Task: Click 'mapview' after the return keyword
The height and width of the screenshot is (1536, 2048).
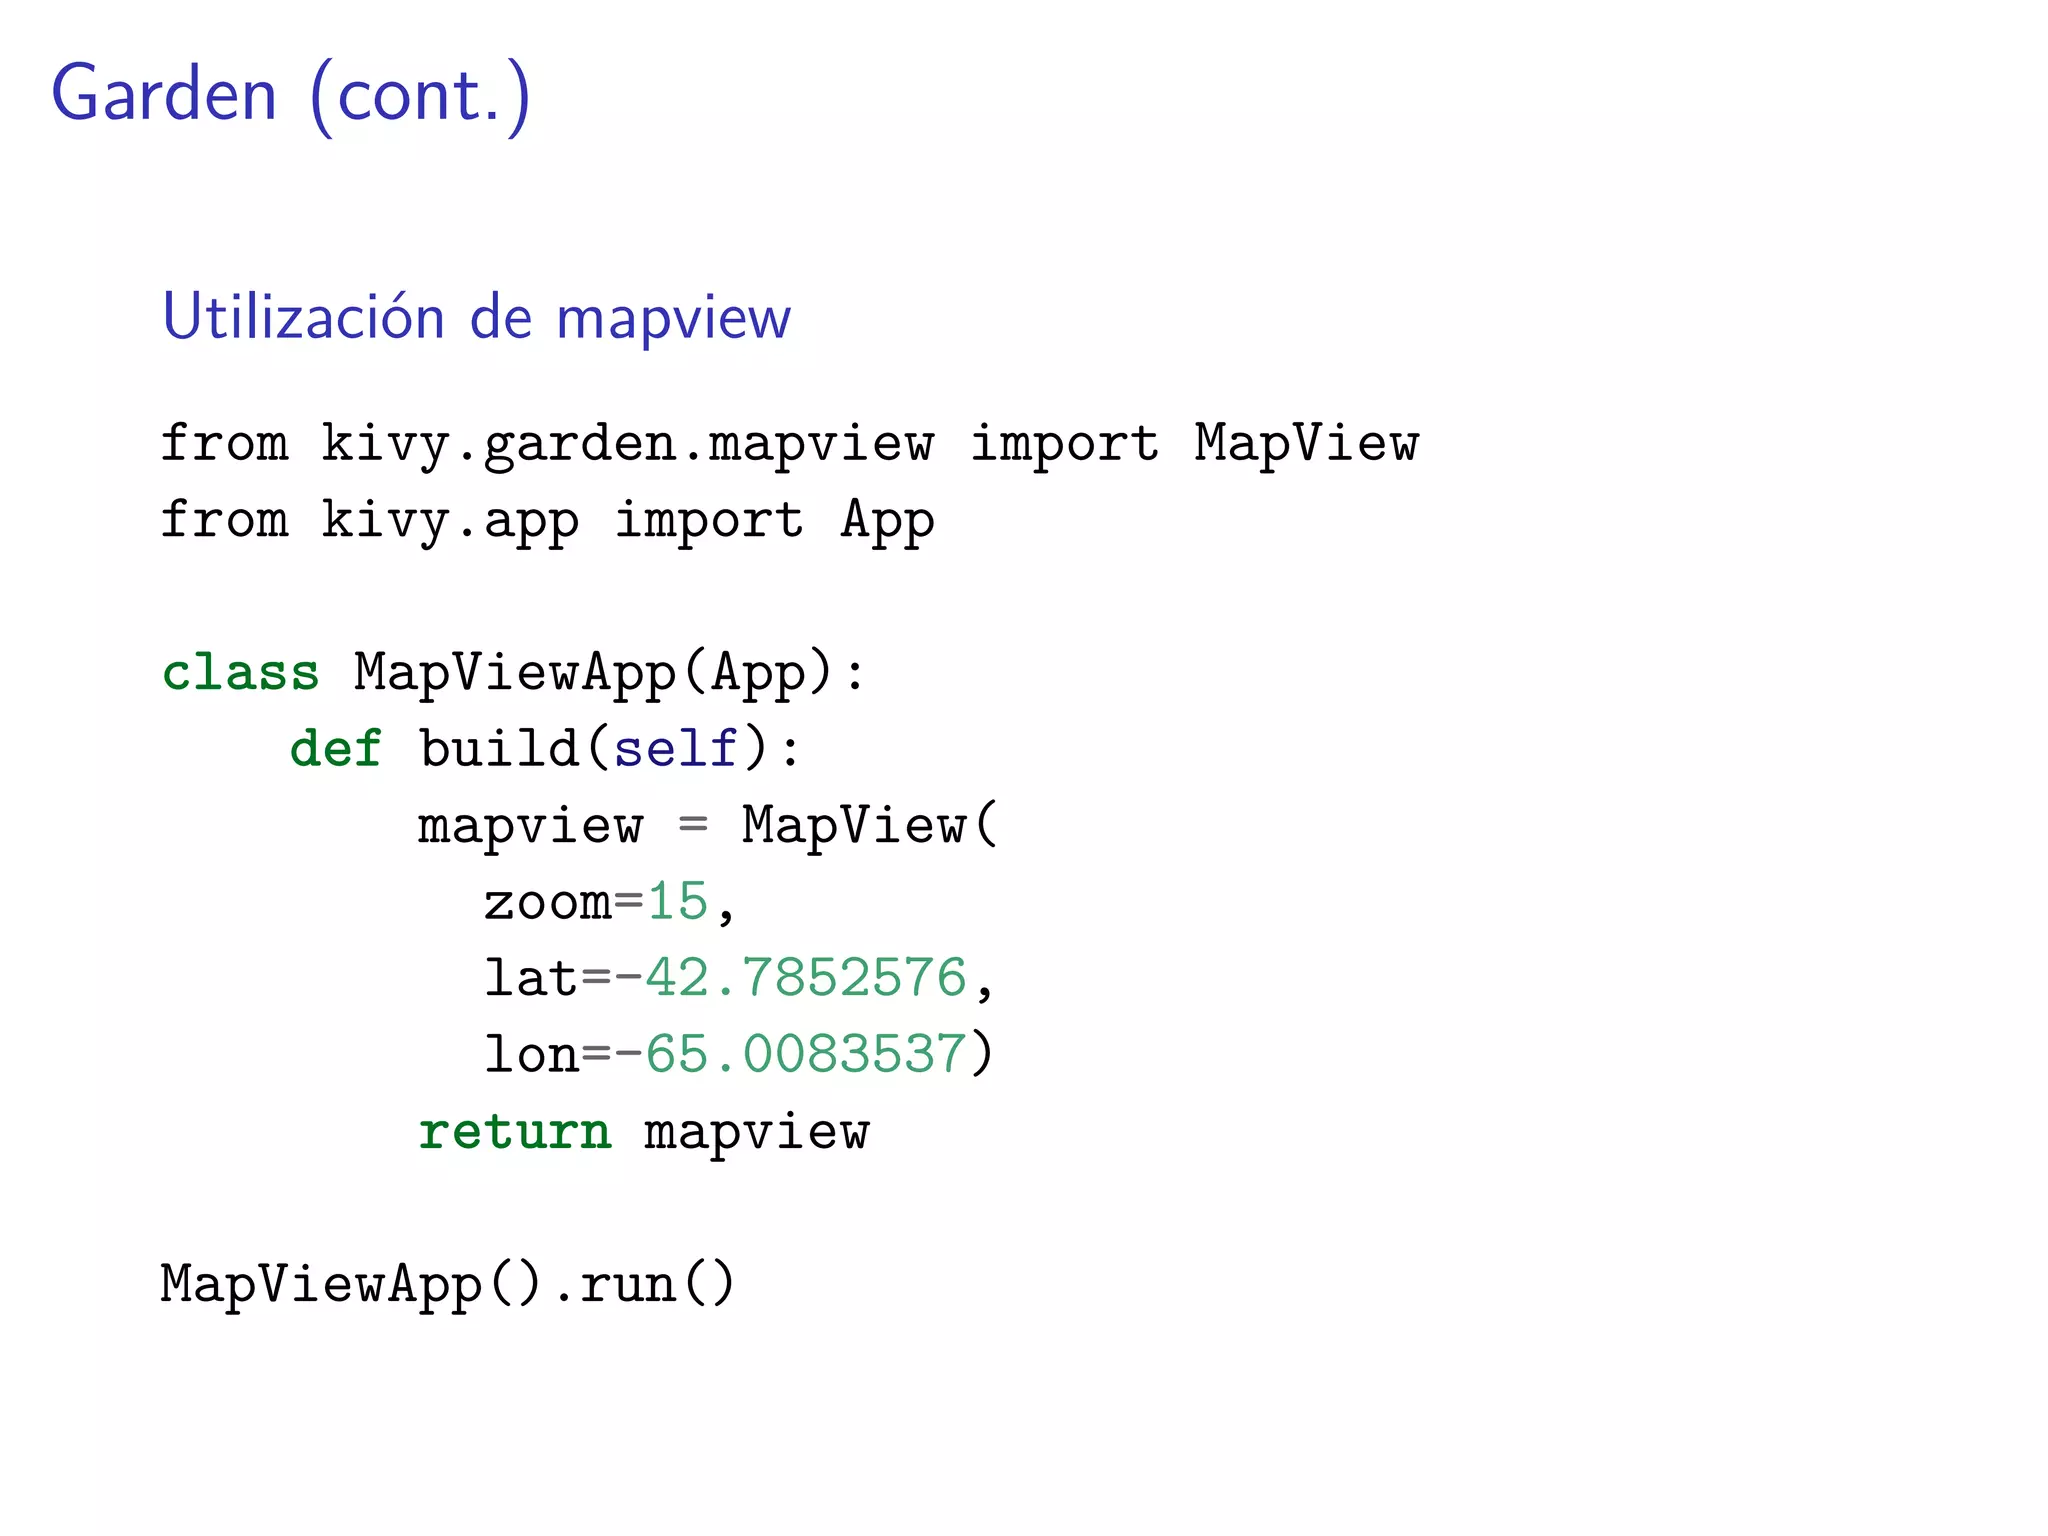Action: click(756, 1132)
